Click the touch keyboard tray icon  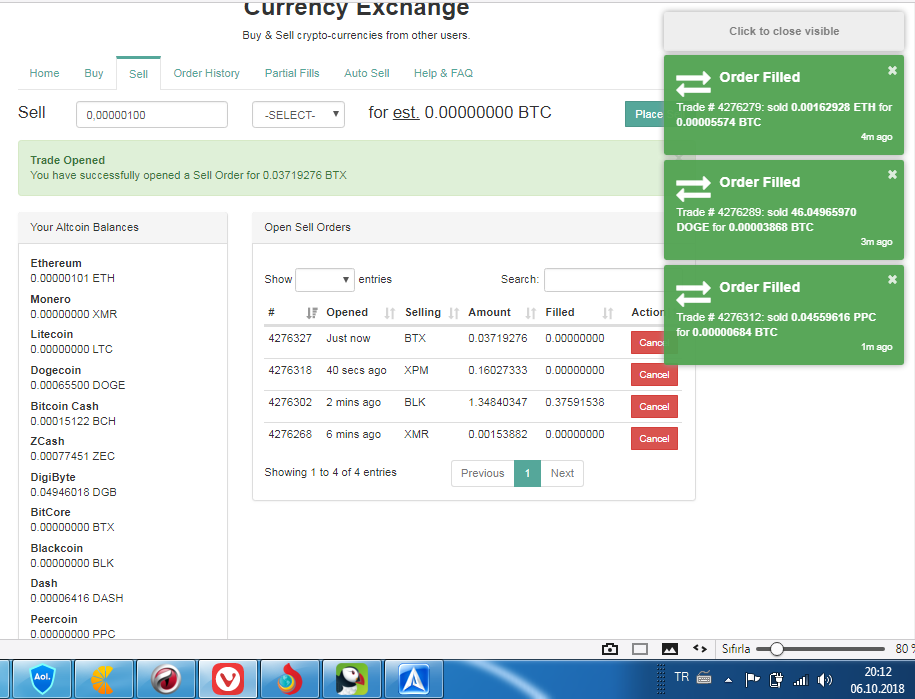pyautogui.click(x=704, y=677)
